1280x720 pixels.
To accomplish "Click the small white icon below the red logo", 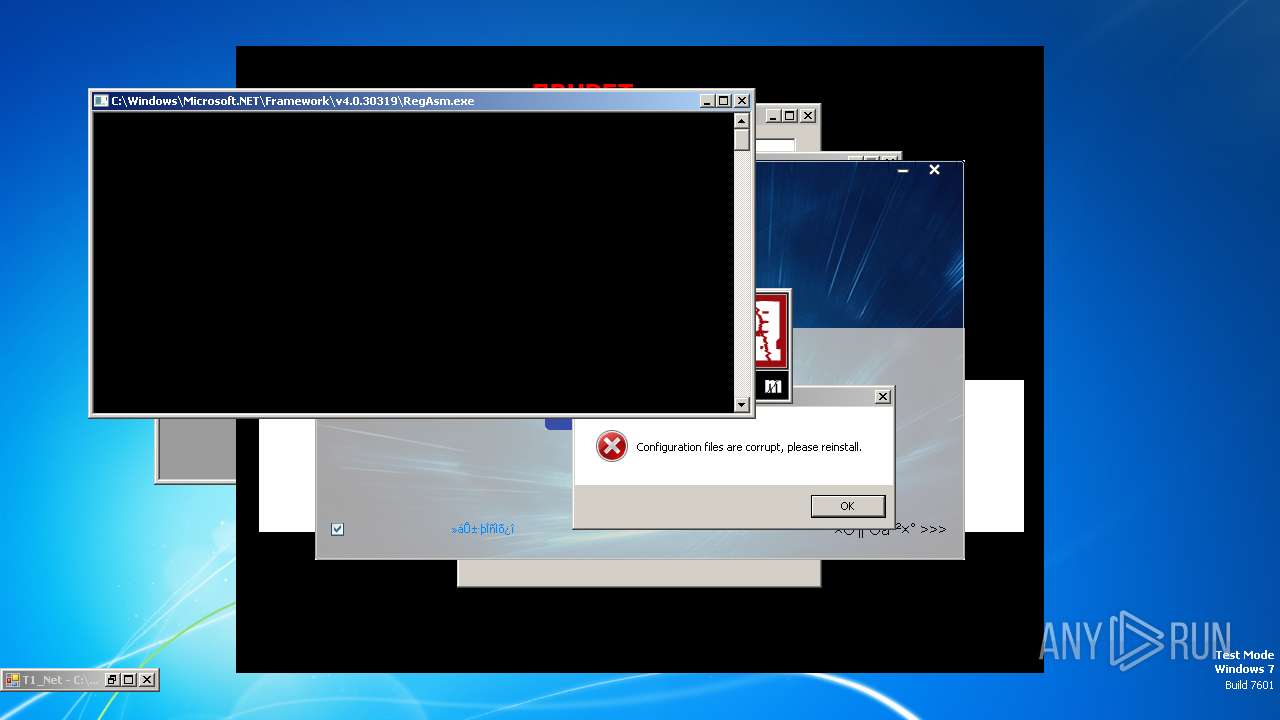I will [x=772, y=386].
